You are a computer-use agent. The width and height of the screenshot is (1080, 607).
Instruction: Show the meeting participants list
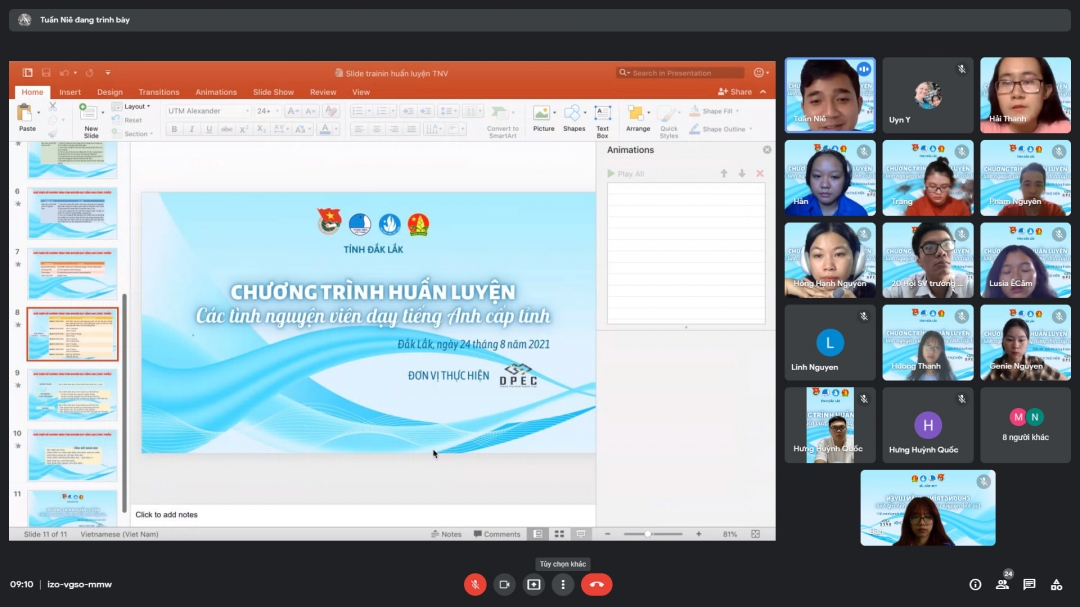pos(1002,584)
